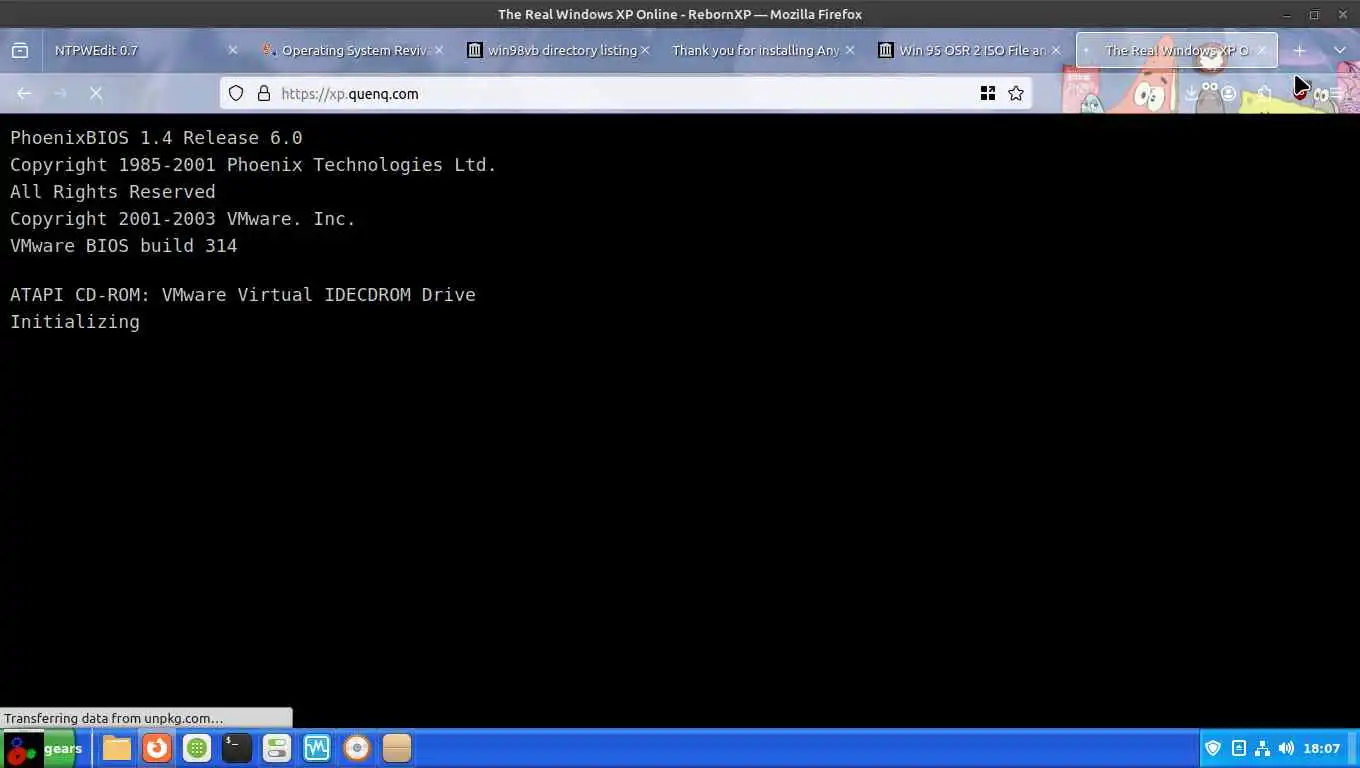Screen dimensions: 1360x768
Task: Open a new tab with plus button
Action: tap(1300, 50)
